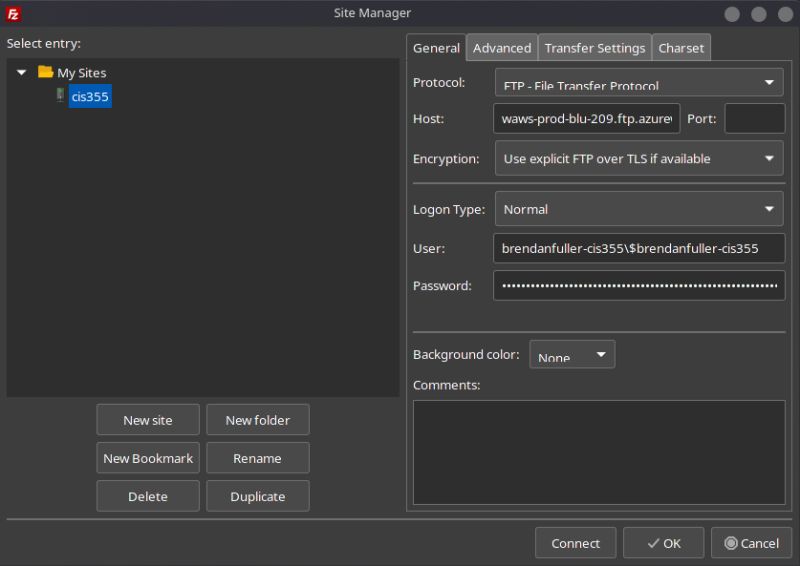Open the Advanced tab
The image size is (800, 566).
pos(502,48)
